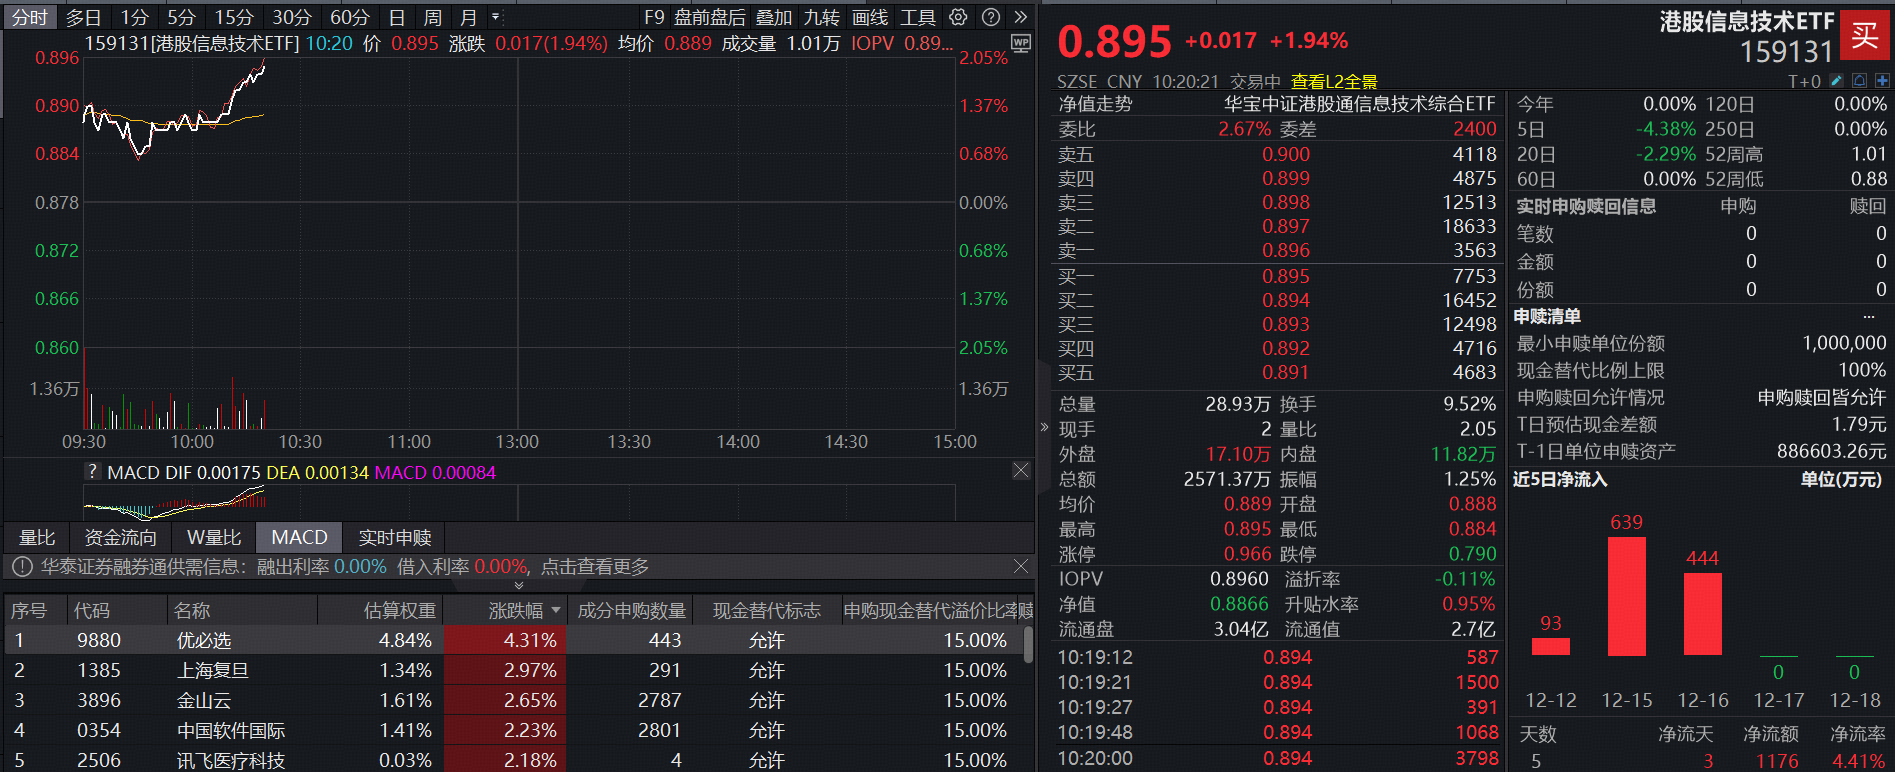Expand side panel arrow beside order book
This screenshot has width=1895, height=772.
tap(1045, 427)
